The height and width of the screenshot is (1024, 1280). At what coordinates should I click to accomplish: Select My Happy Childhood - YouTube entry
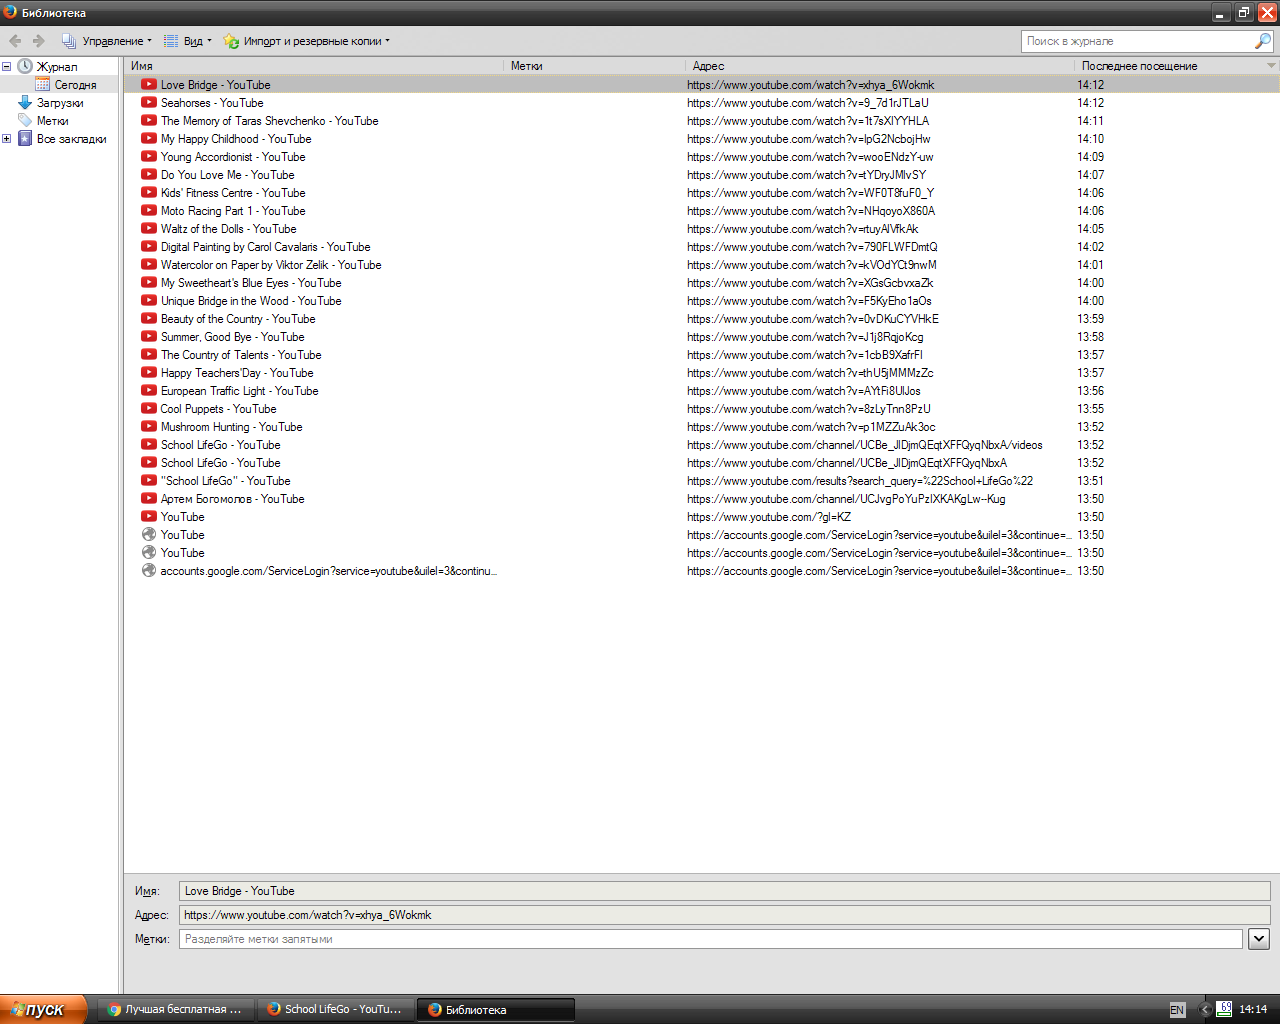[236, 139]
